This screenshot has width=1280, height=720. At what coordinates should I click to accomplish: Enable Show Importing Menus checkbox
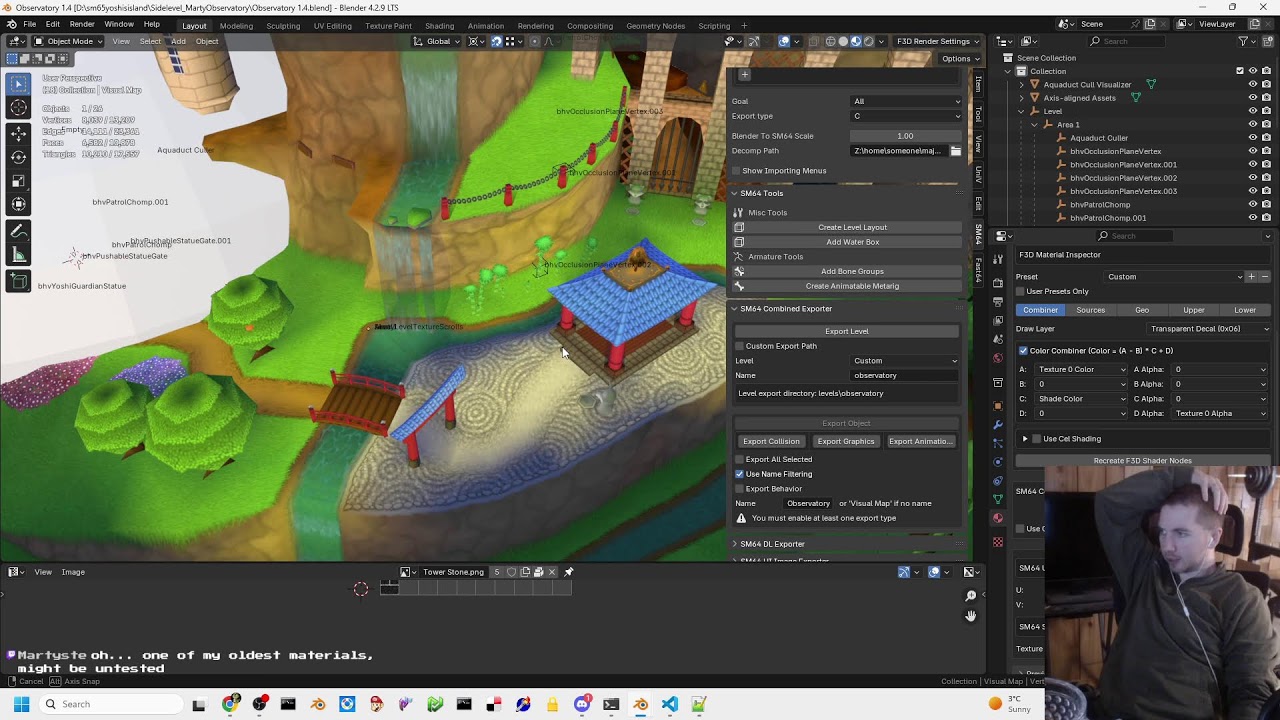pos(736,171)
